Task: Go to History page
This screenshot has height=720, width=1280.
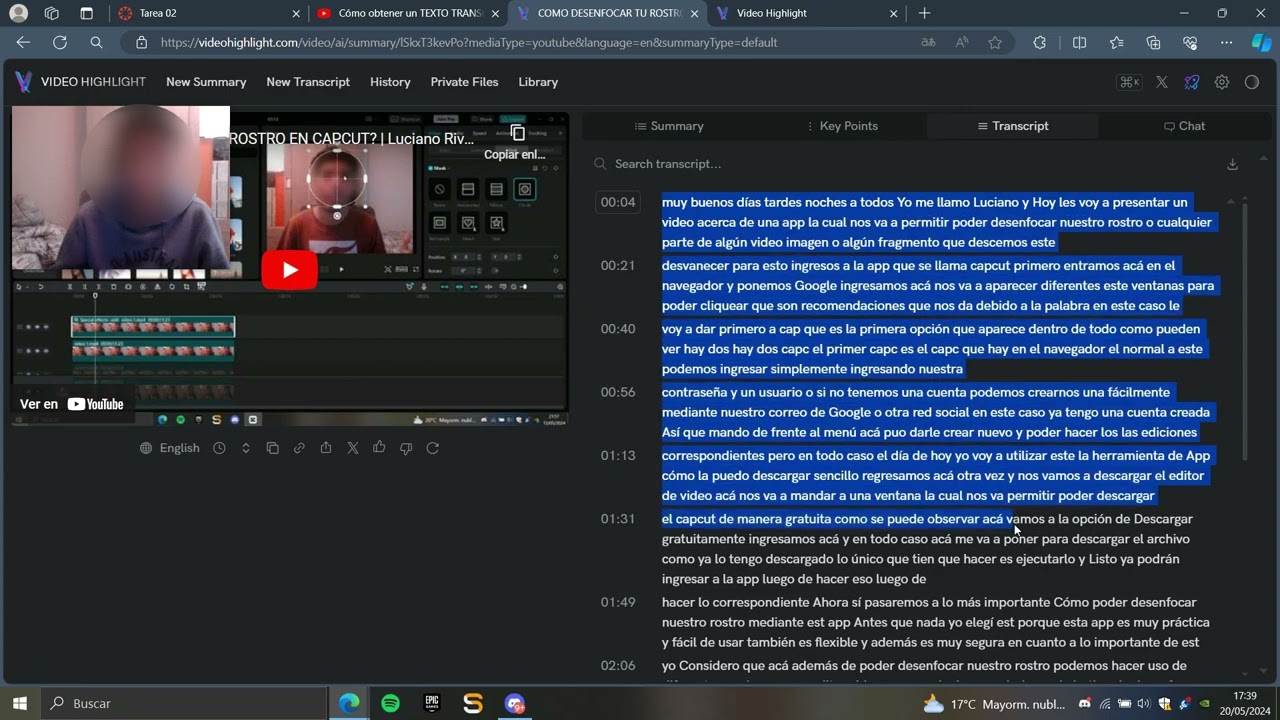Action: (390, 82)
